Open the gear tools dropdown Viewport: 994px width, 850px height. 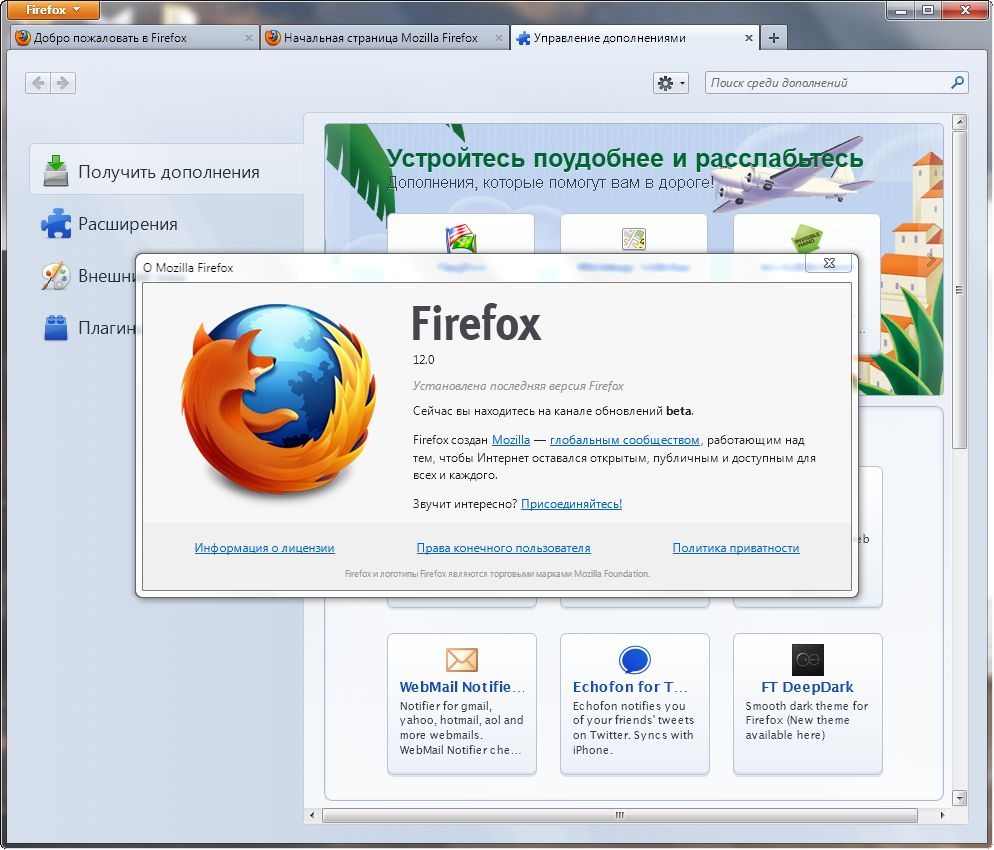coord(670,83)
